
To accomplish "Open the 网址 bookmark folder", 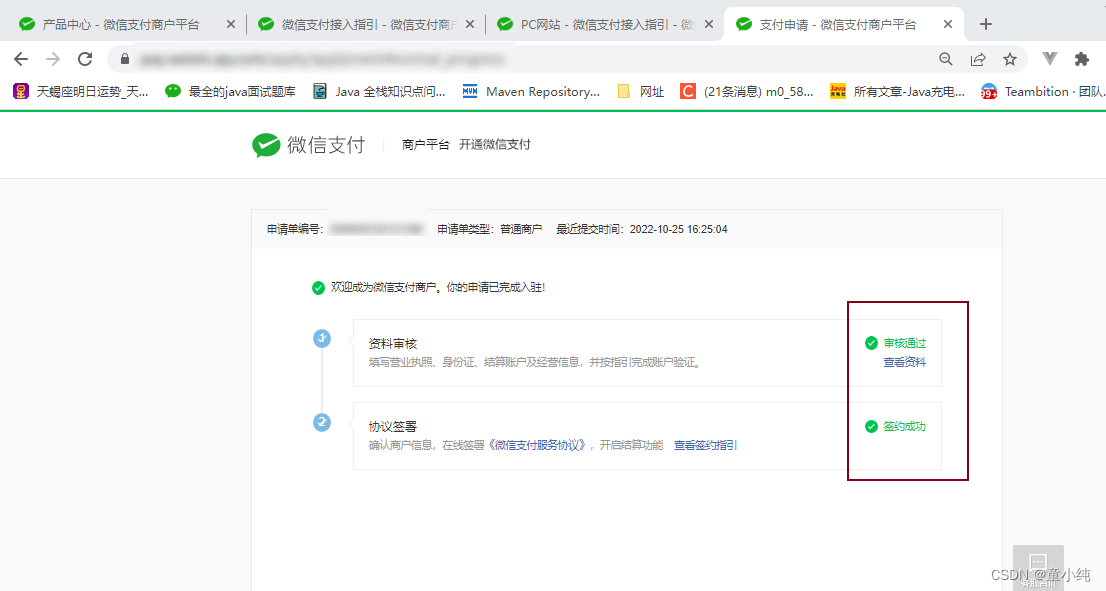I will 640,91.
